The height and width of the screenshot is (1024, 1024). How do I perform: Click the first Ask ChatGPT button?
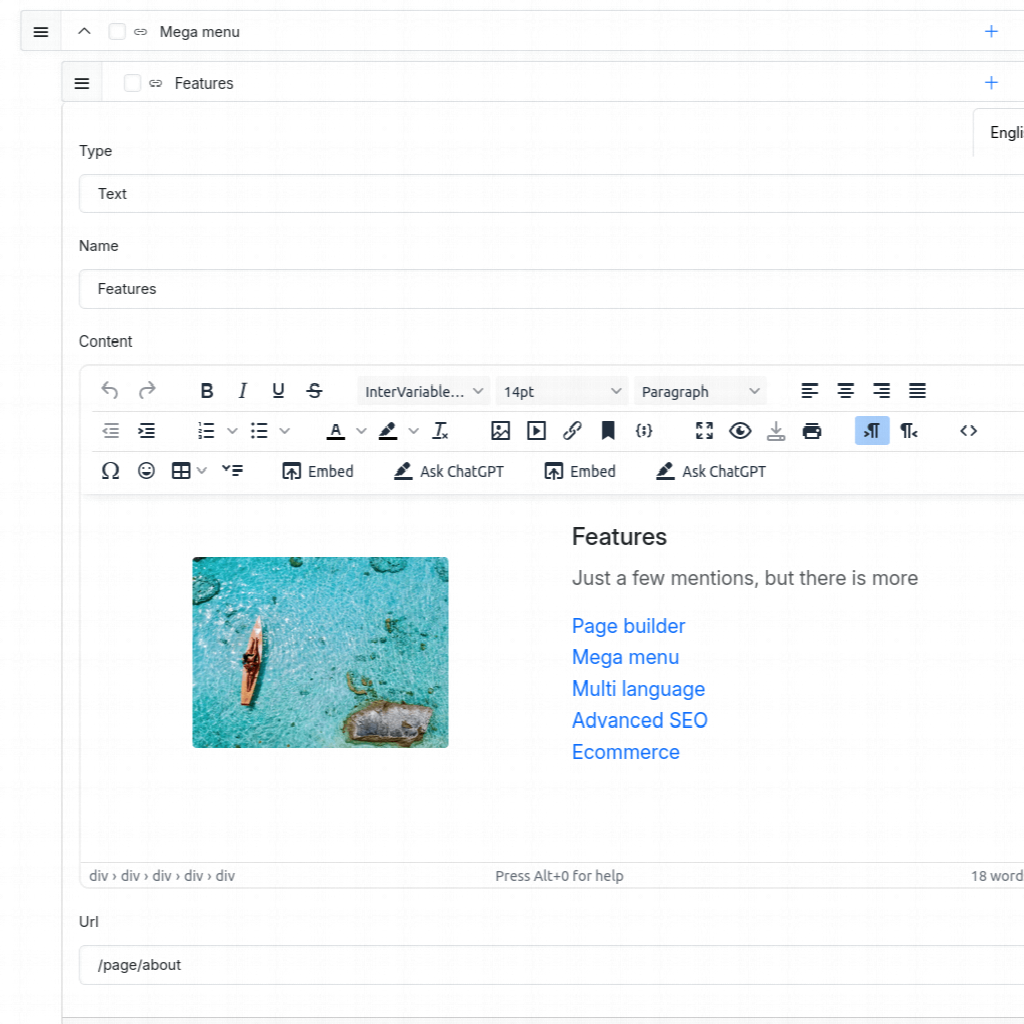click(449, 471)
